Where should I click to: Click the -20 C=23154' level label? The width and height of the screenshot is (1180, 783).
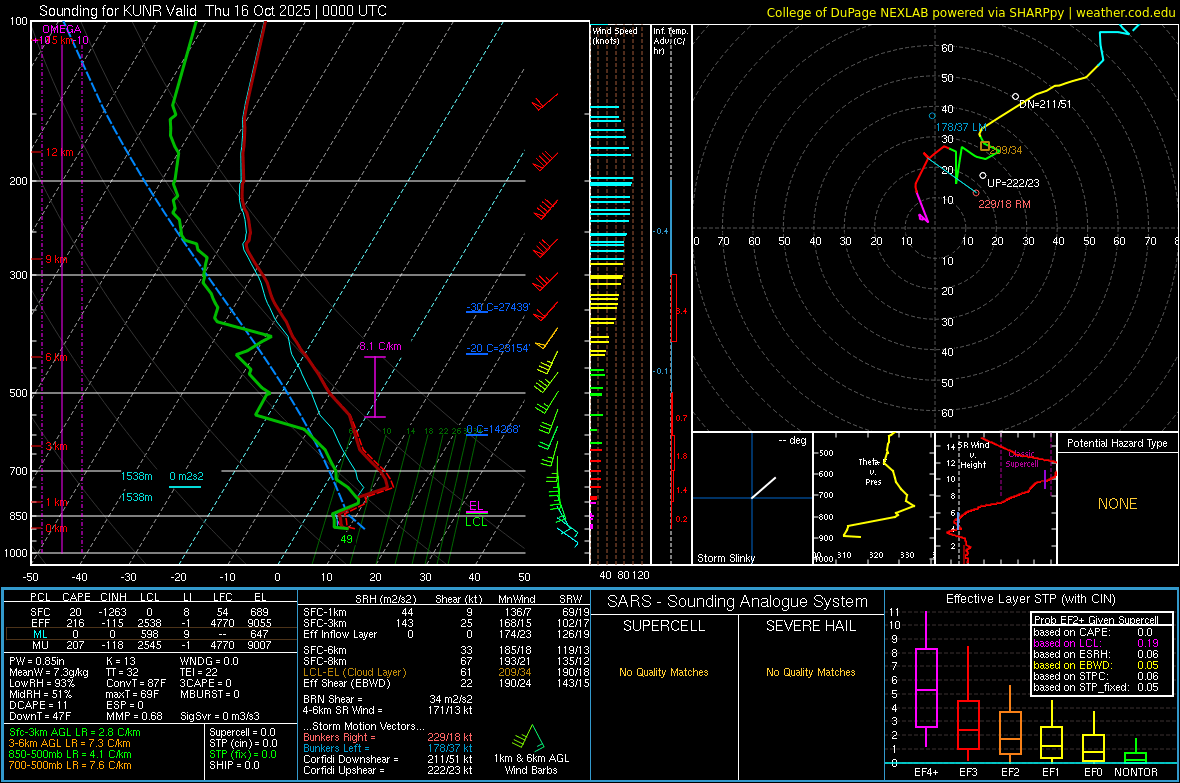coord(497,348)
